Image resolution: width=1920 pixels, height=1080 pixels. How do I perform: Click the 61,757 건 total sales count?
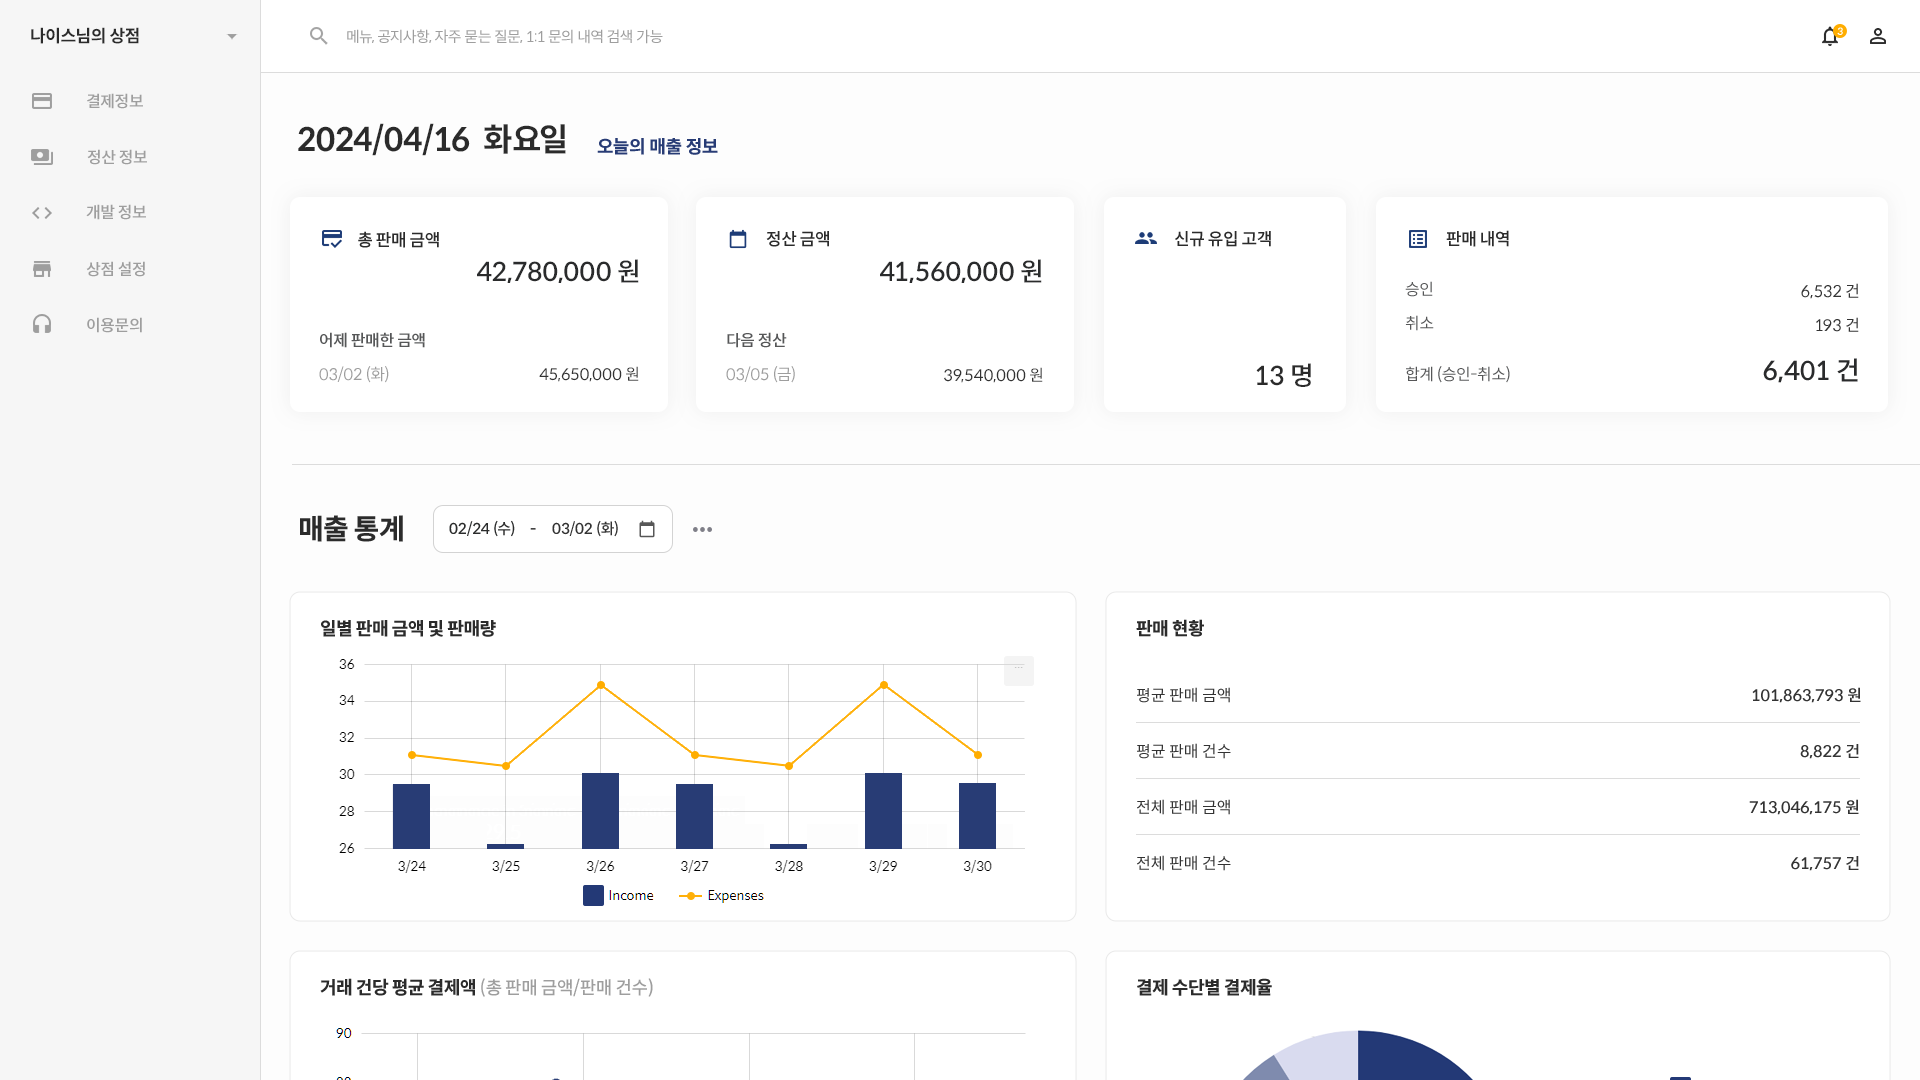[x=1825, y=863]
